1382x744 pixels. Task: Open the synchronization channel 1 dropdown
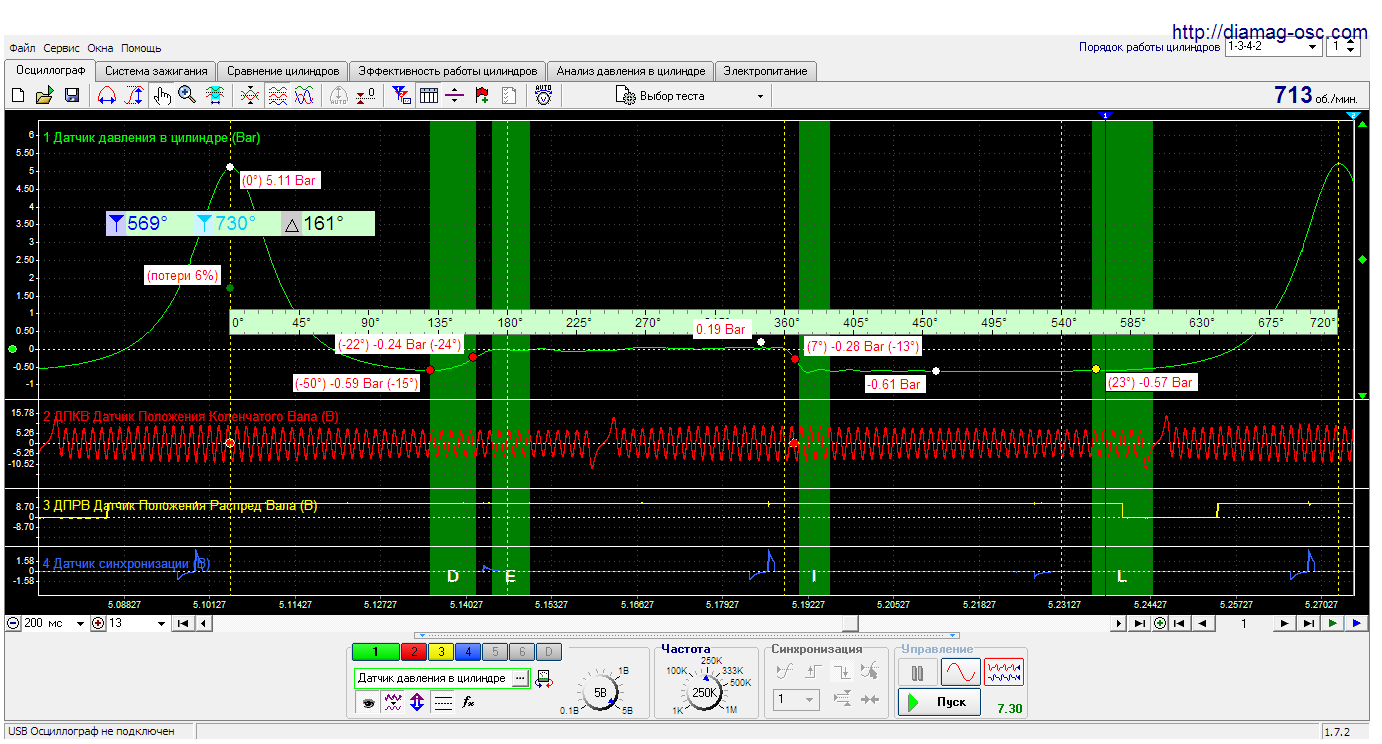(796, 700)
